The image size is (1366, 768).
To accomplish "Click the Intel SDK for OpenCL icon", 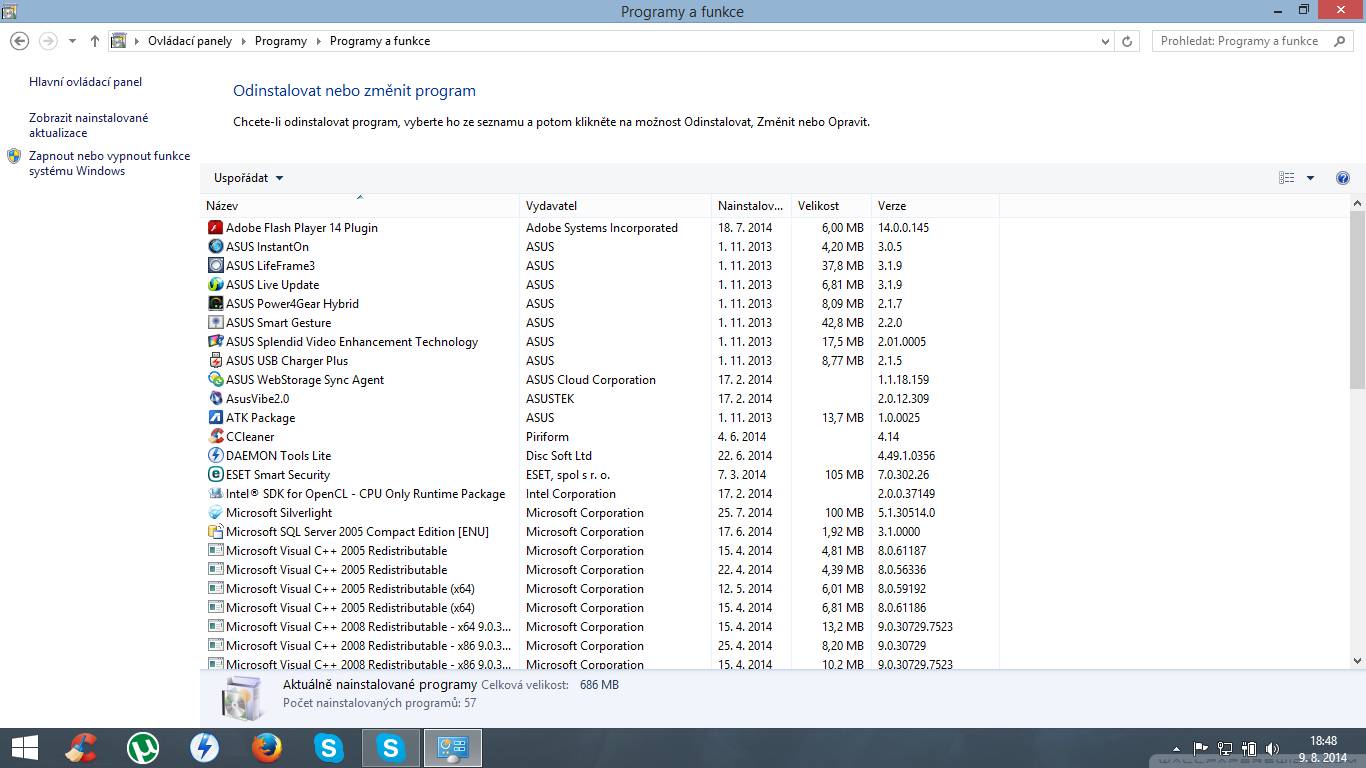I will point(215,494).
